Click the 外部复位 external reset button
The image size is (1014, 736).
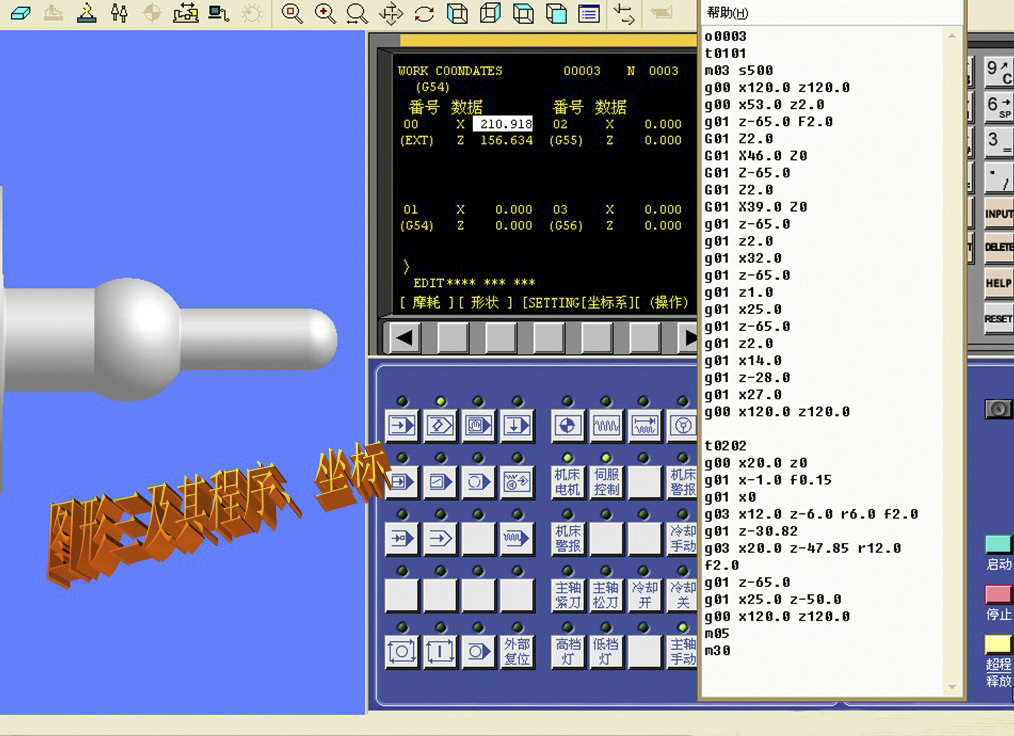click(517, 652)
